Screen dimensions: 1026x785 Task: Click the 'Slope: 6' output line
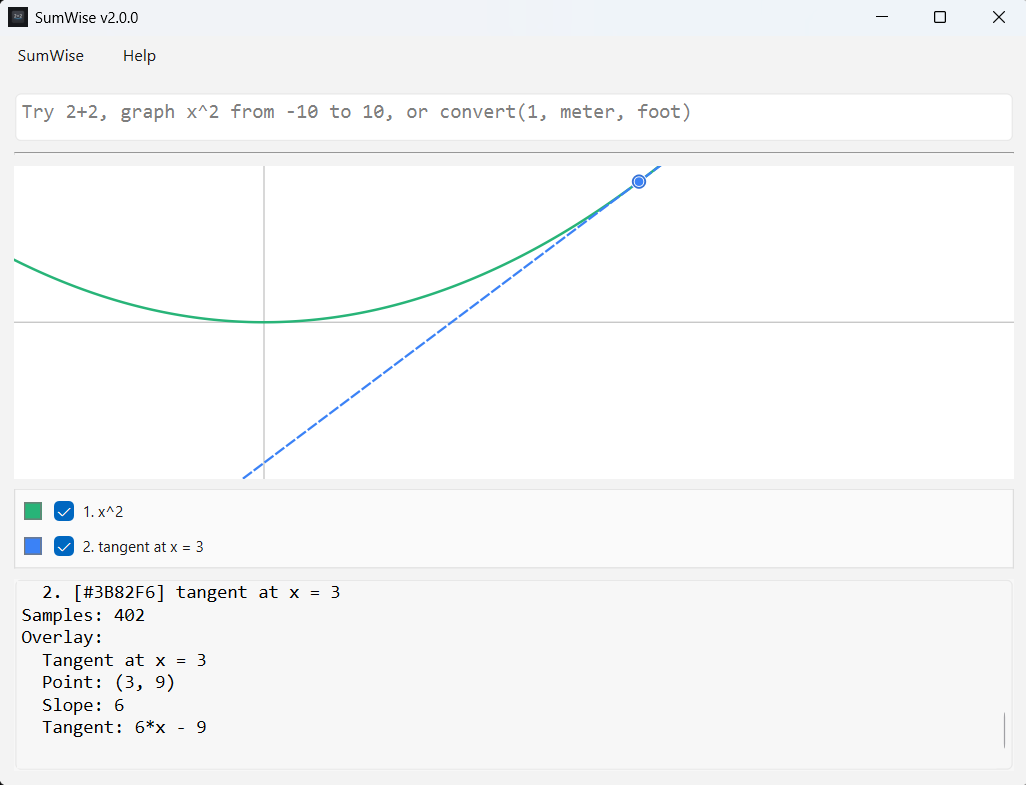(83, 705)
